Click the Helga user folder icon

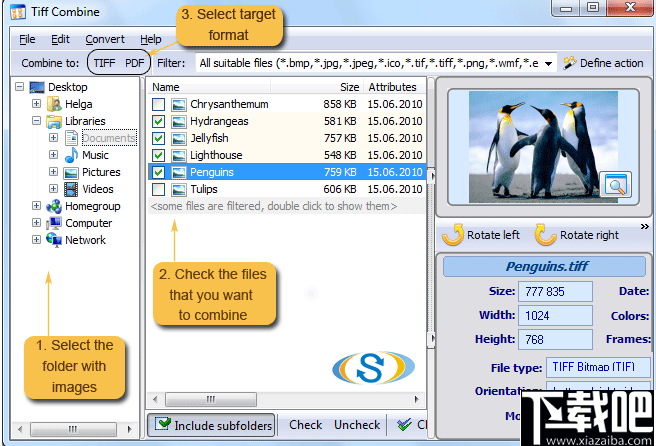coord(54,104)
